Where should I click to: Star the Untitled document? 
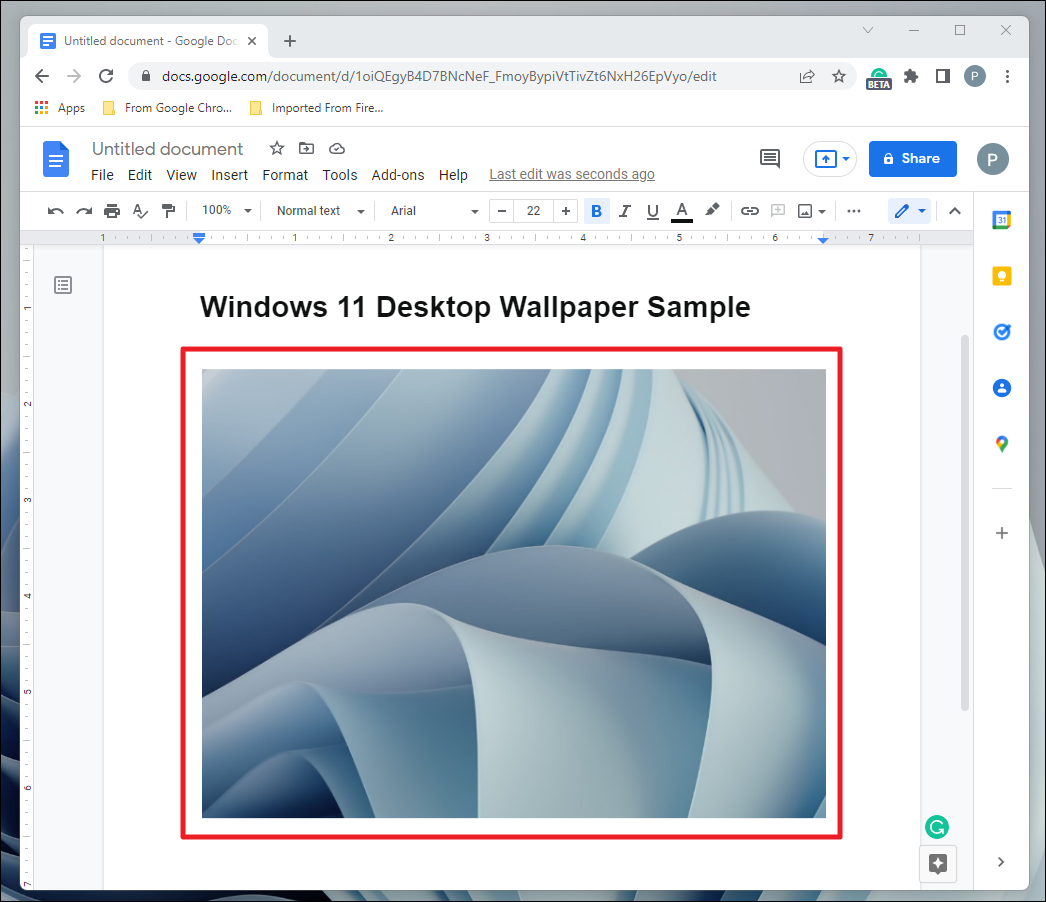tap(277, 148)
